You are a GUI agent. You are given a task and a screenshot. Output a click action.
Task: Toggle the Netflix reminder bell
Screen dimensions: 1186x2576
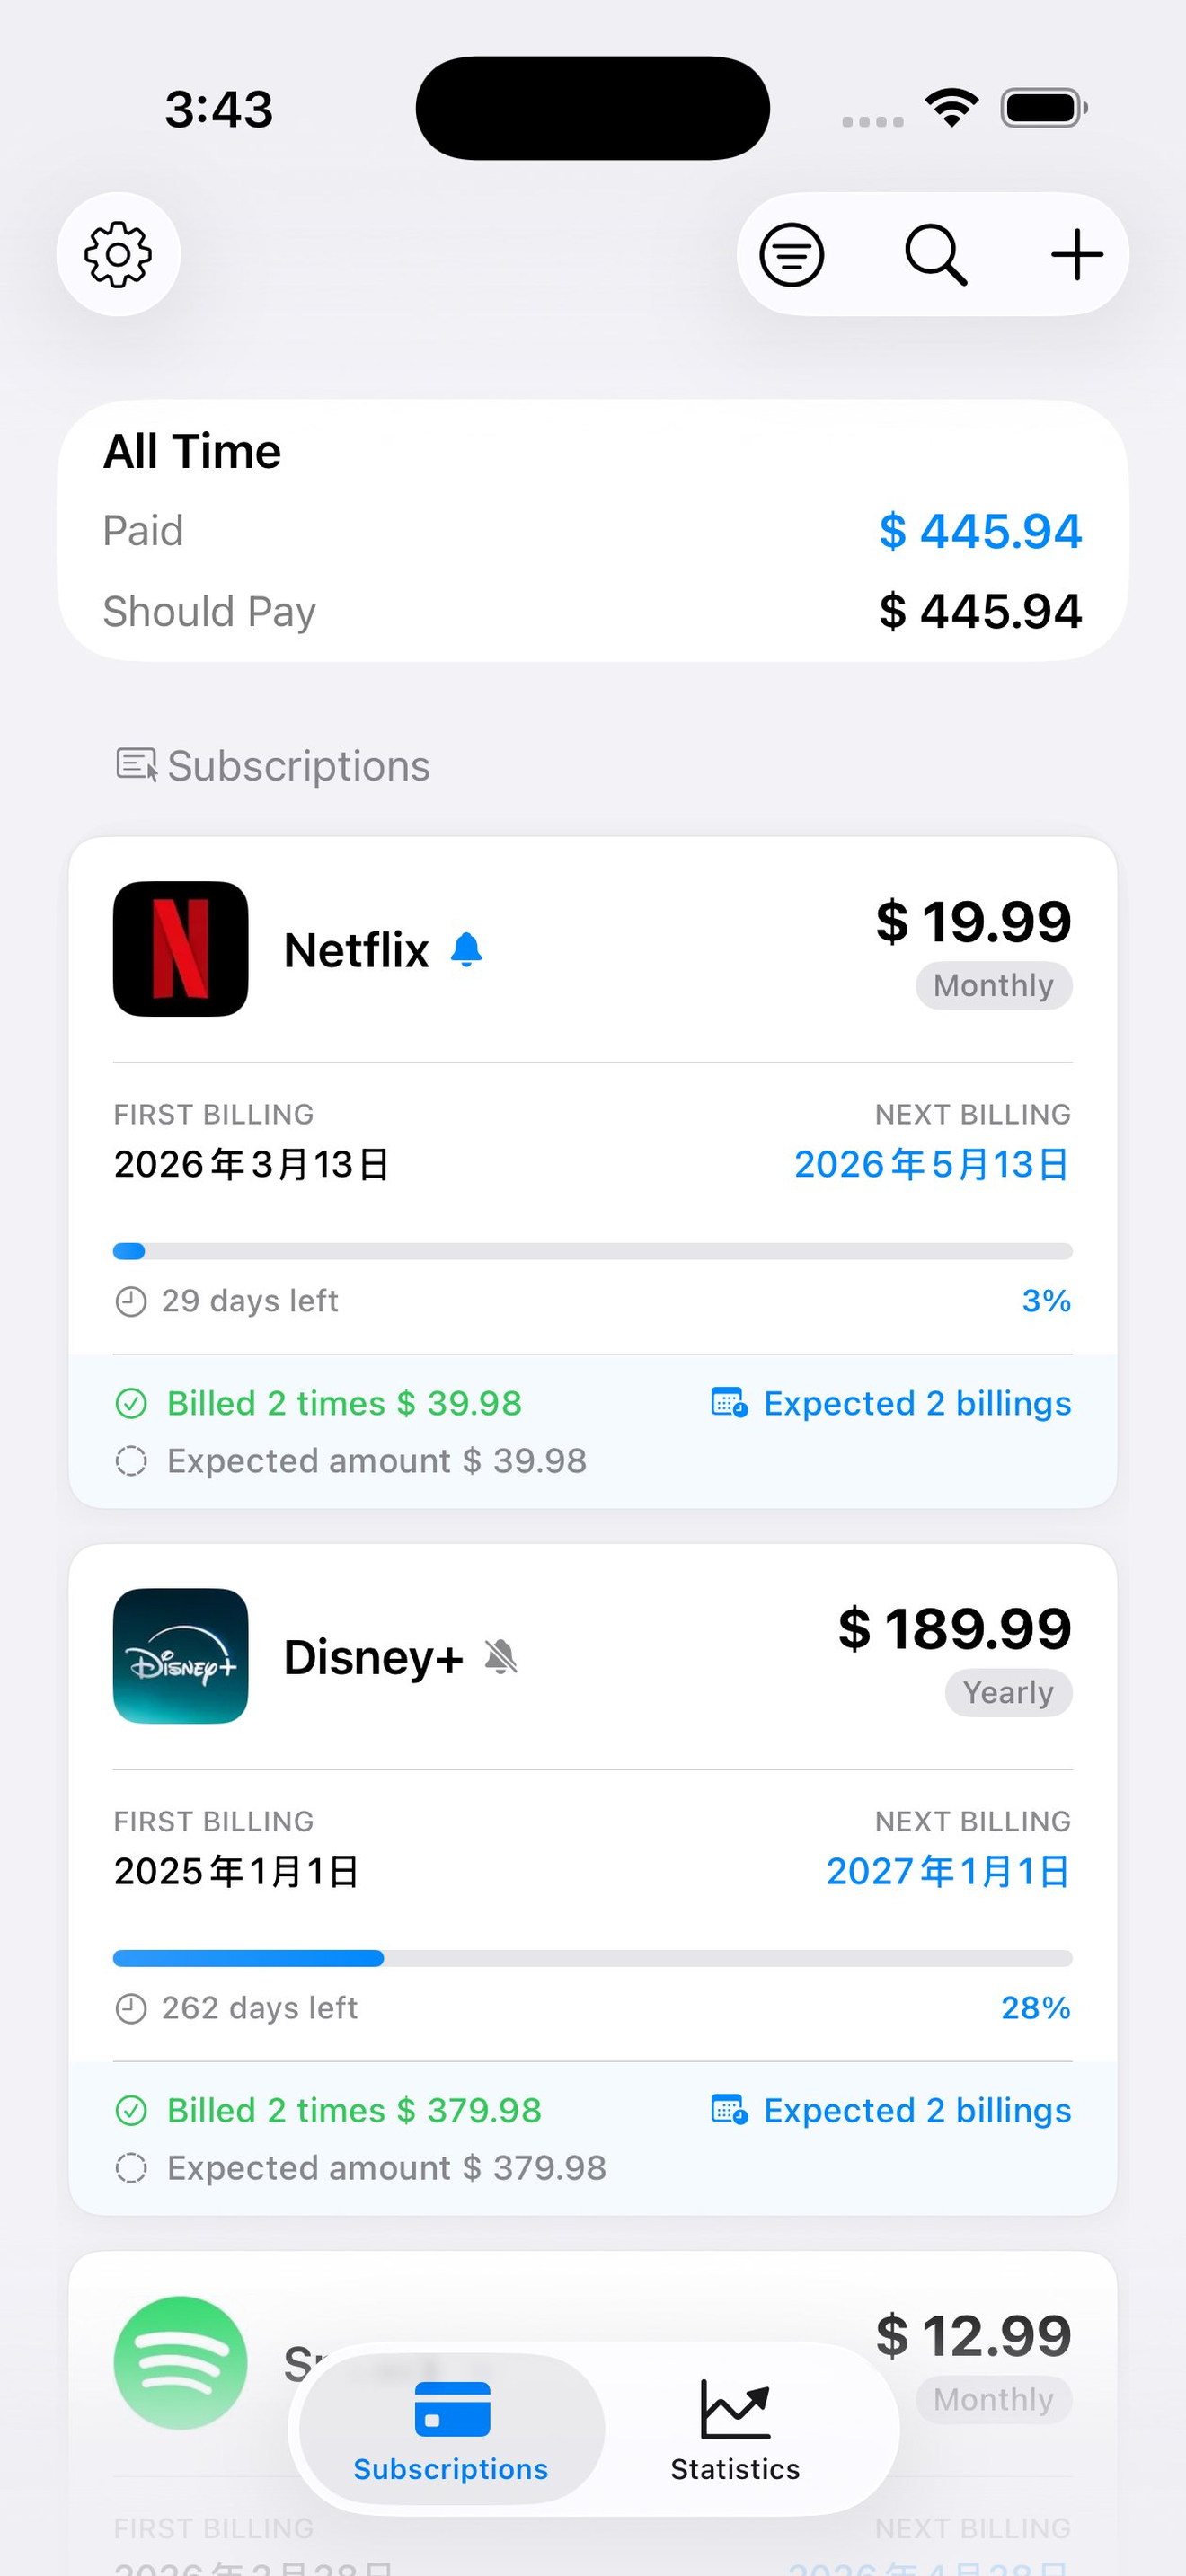467,949
